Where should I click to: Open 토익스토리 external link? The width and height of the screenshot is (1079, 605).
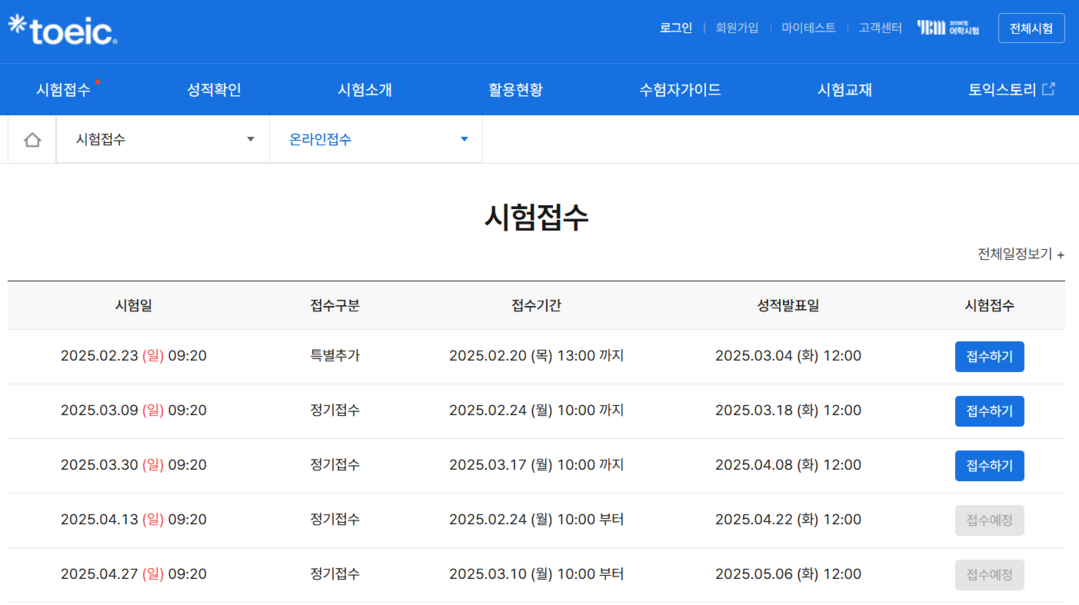coord(1011,89)
